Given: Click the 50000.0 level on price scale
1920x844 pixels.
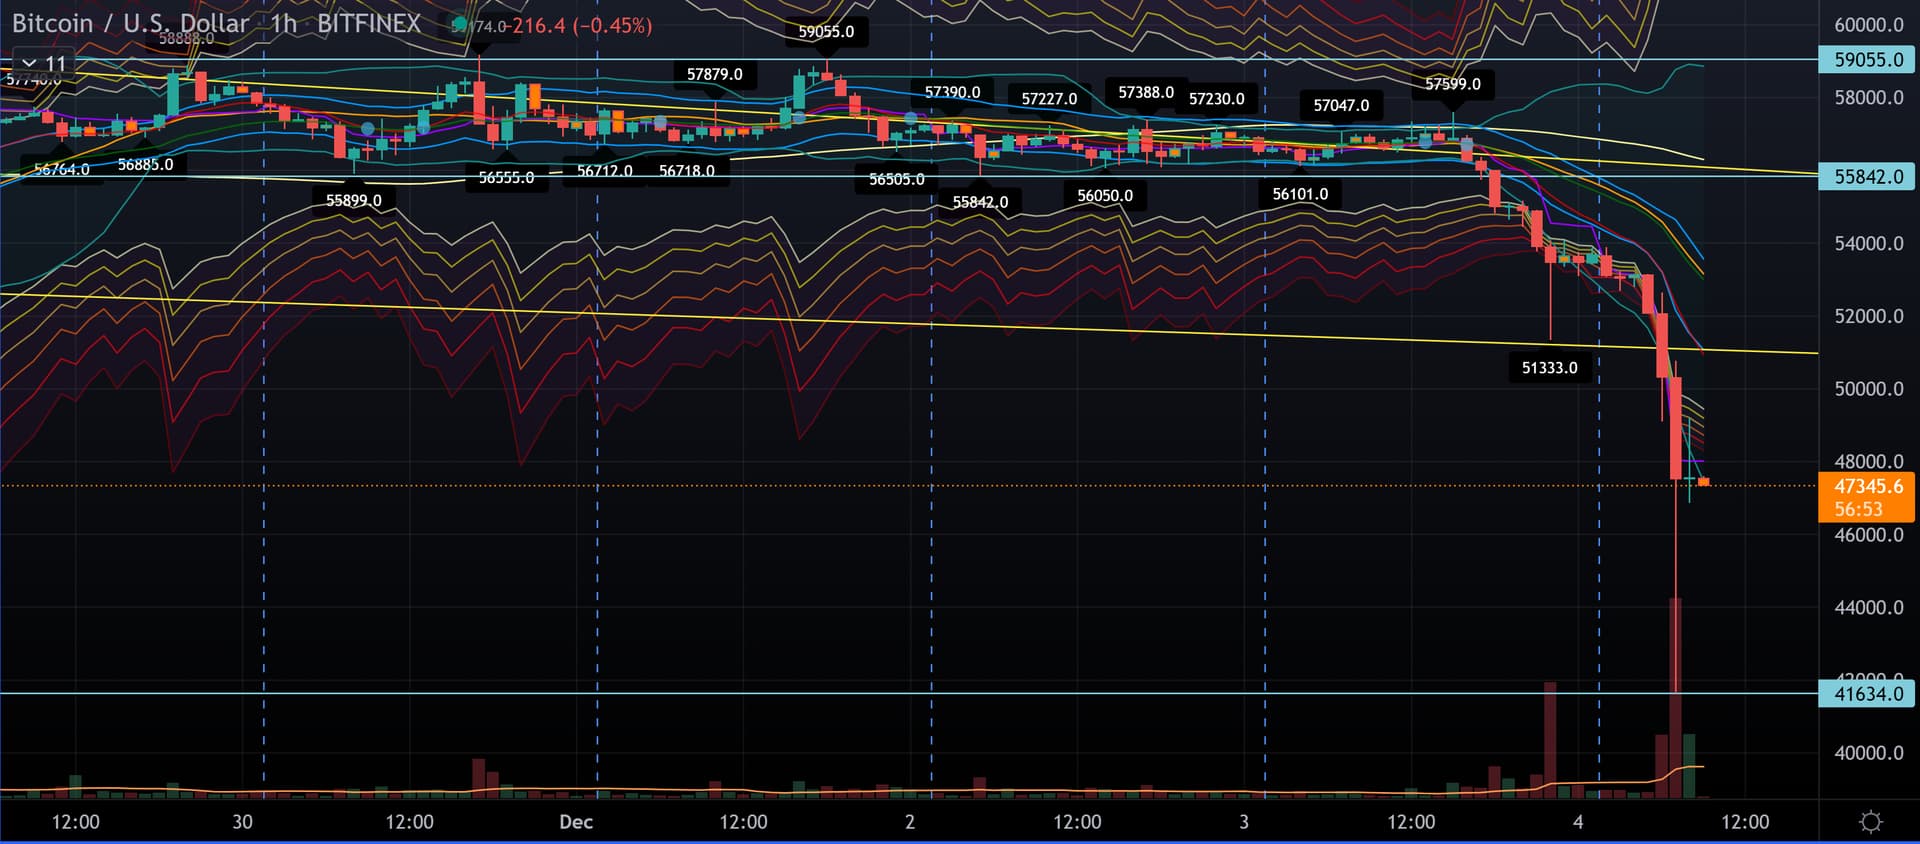Looking at the screenshot, I should coord(1867,389).
